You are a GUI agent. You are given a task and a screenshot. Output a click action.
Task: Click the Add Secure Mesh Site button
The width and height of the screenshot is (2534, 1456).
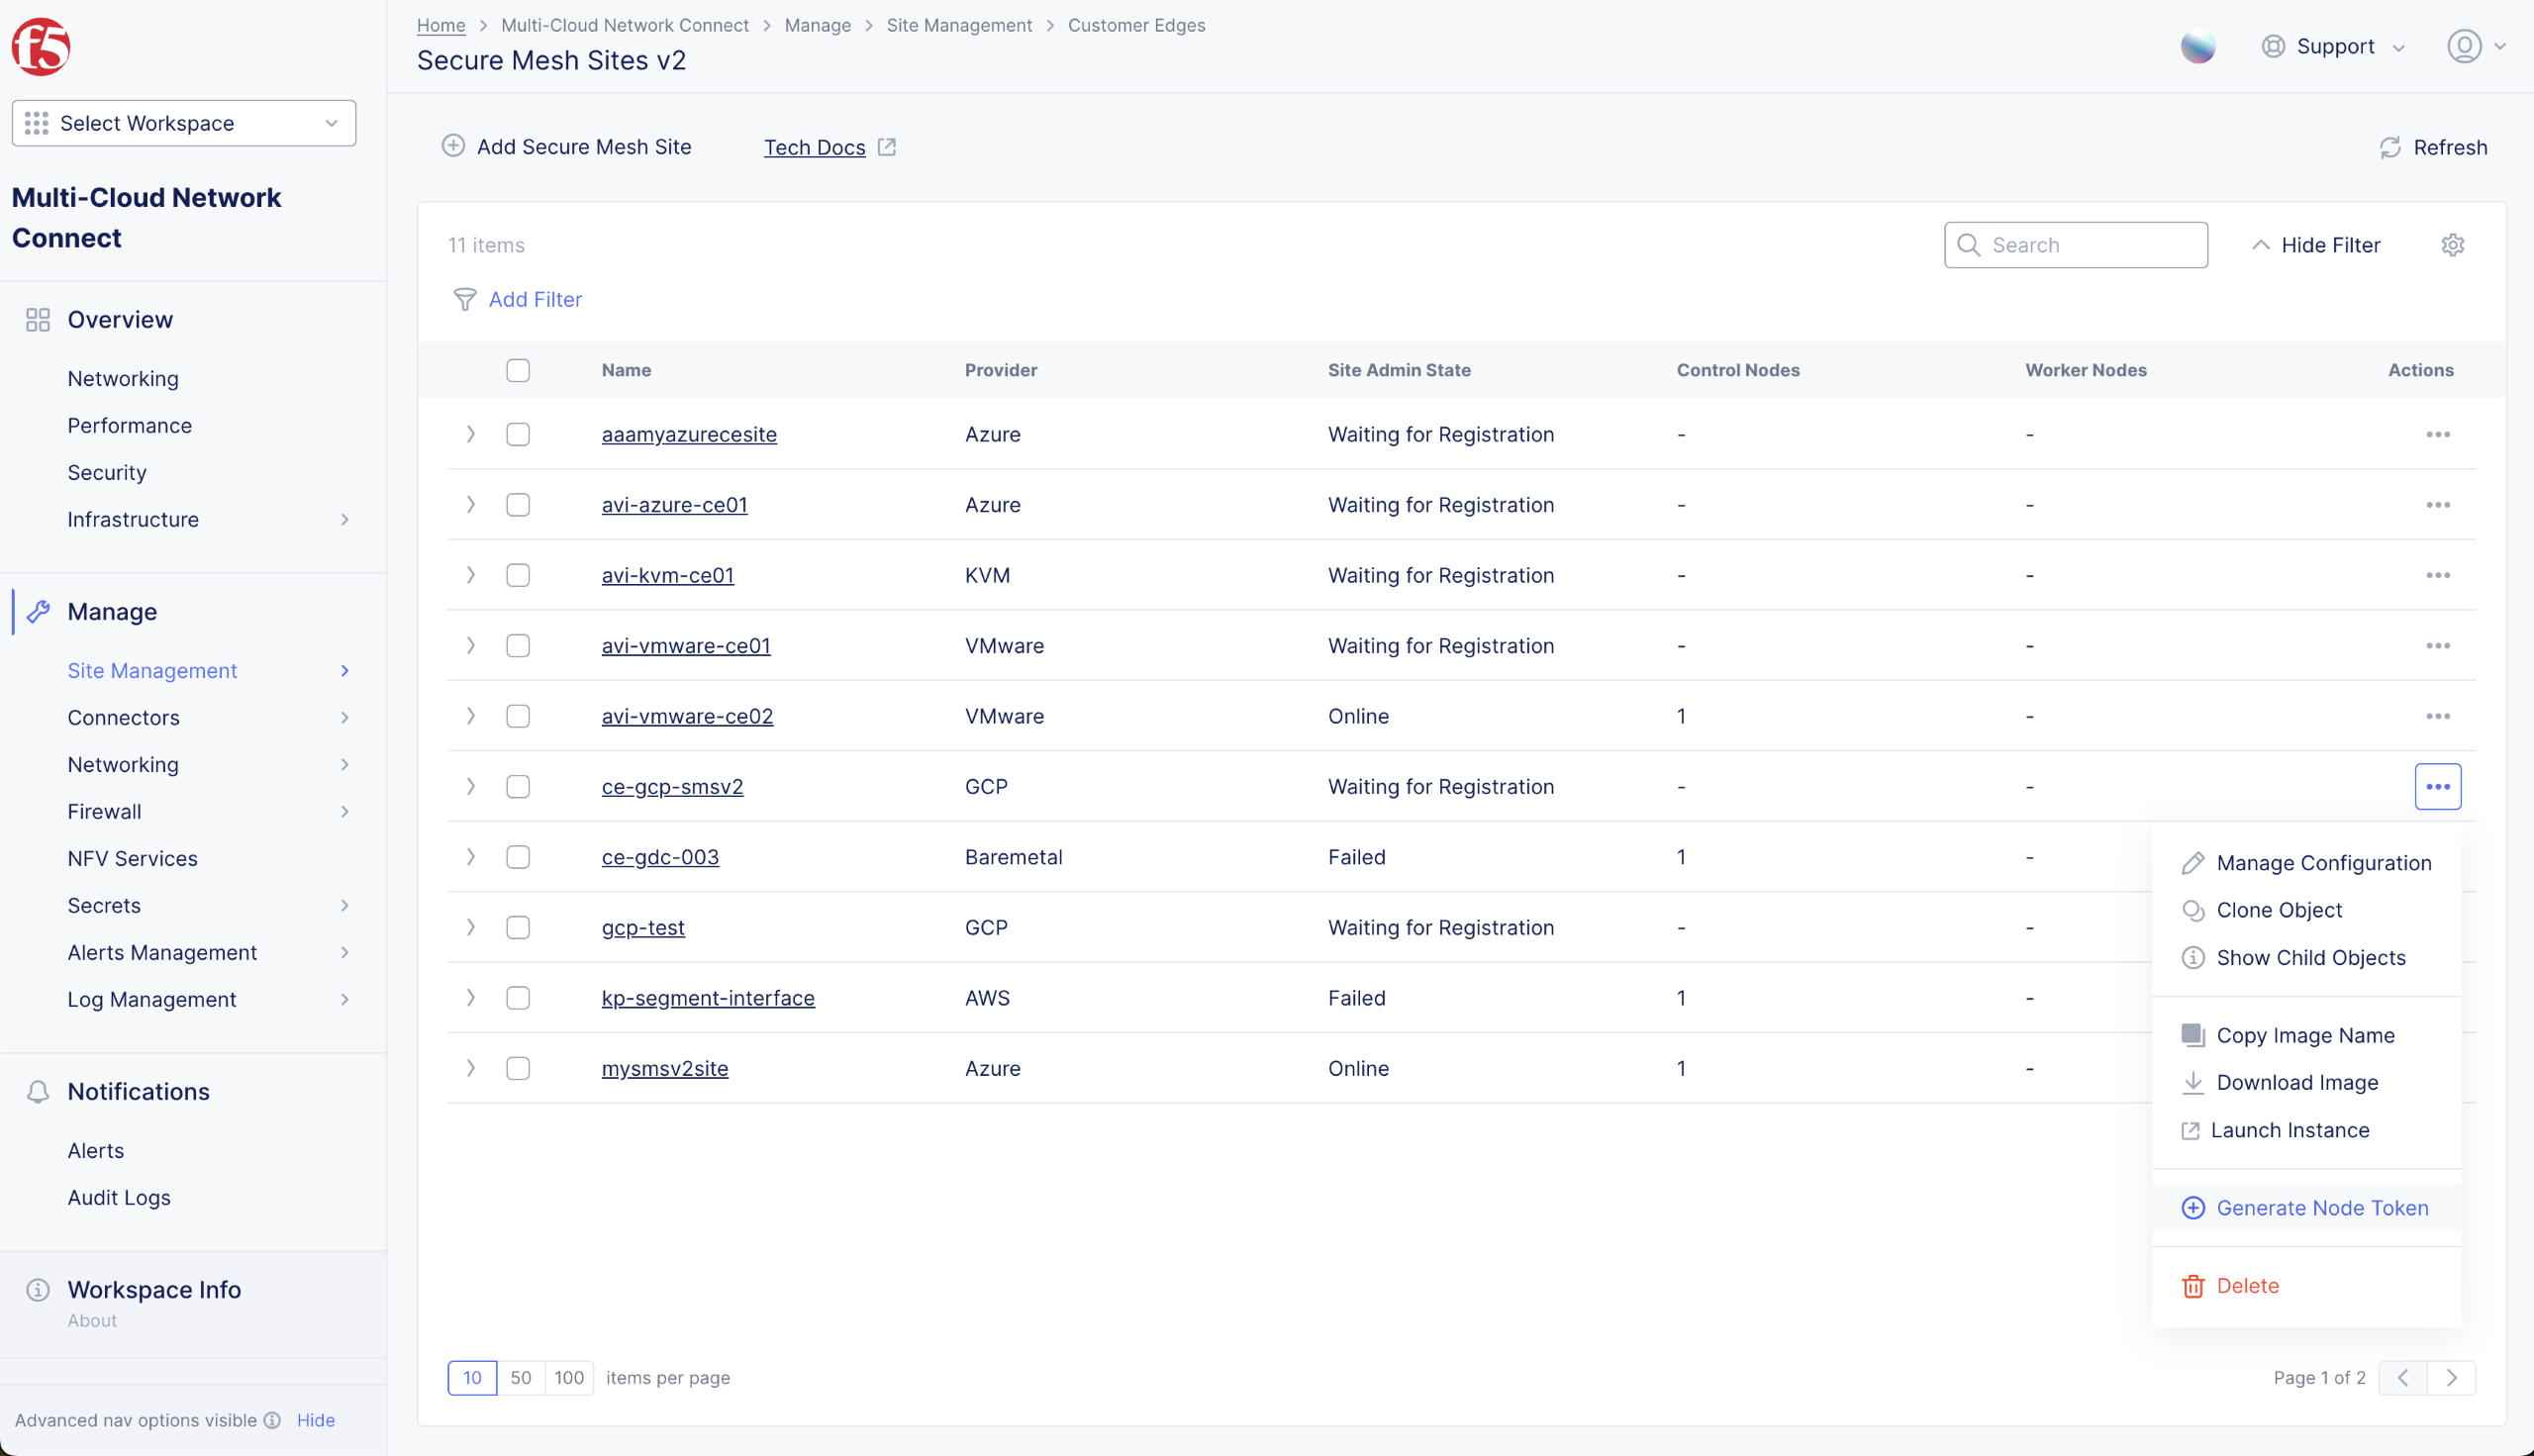pos(567,146)
